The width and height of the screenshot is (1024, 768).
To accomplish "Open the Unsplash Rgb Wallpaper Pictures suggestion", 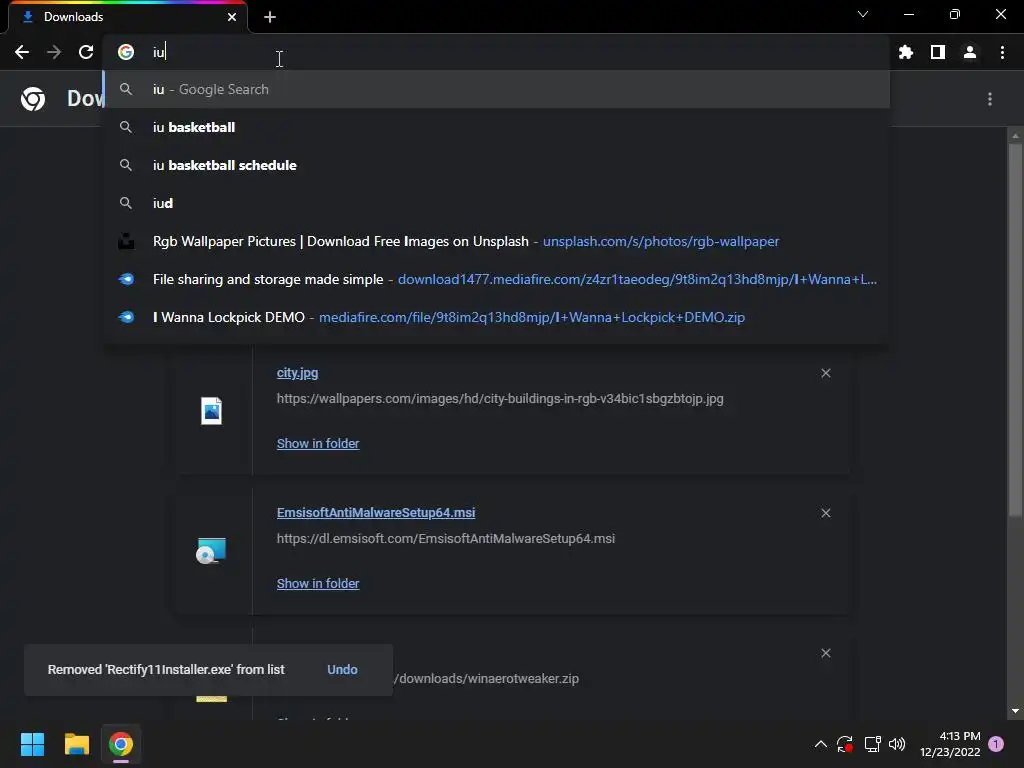I will (x=497, y=241).
